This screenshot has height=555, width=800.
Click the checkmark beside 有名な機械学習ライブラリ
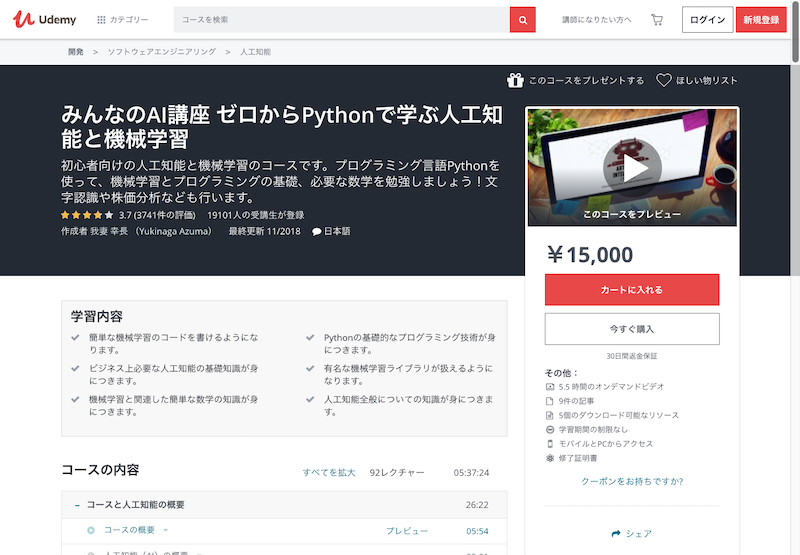pos(310,368)
